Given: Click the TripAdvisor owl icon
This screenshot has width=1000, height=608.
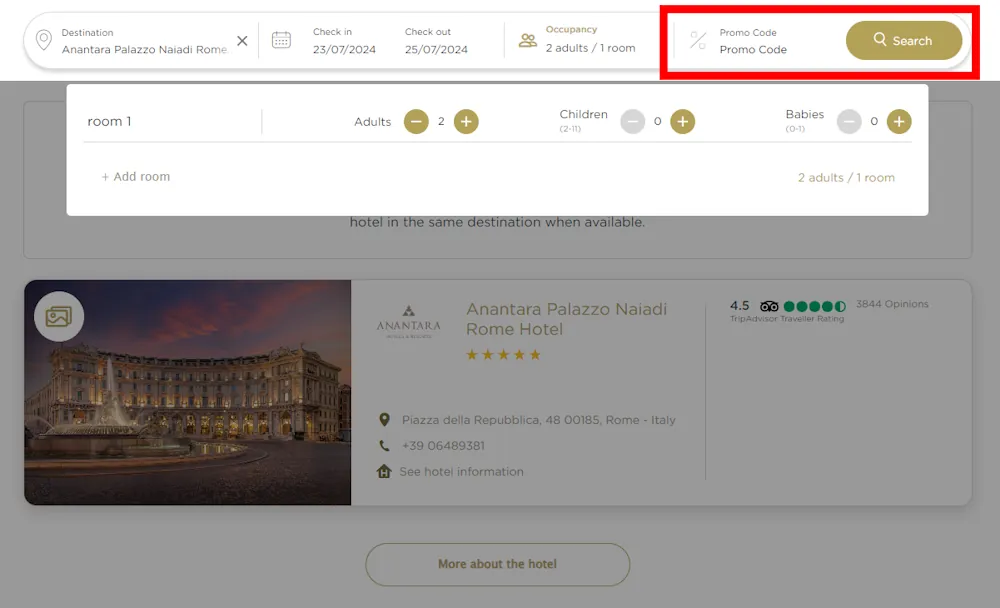Looking at the screenshot, I should coord(768,306).
